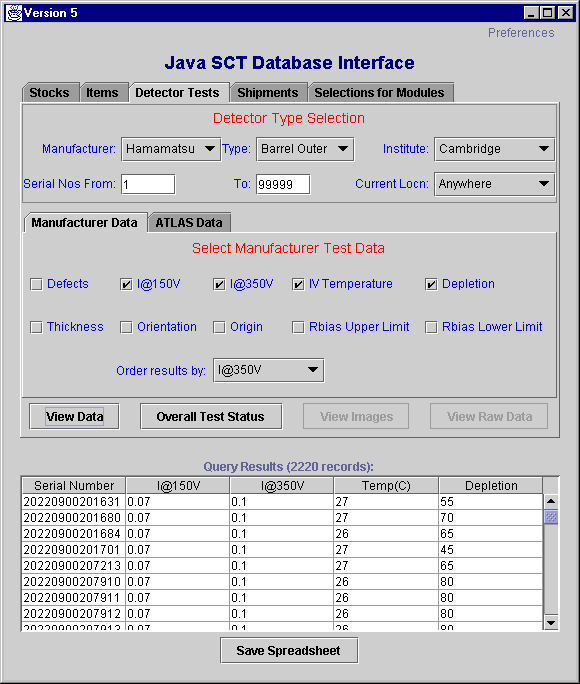Enable Rbias Upper Limit checkbox
This screenshot has width=580, height=684.
tap(298, 327)
